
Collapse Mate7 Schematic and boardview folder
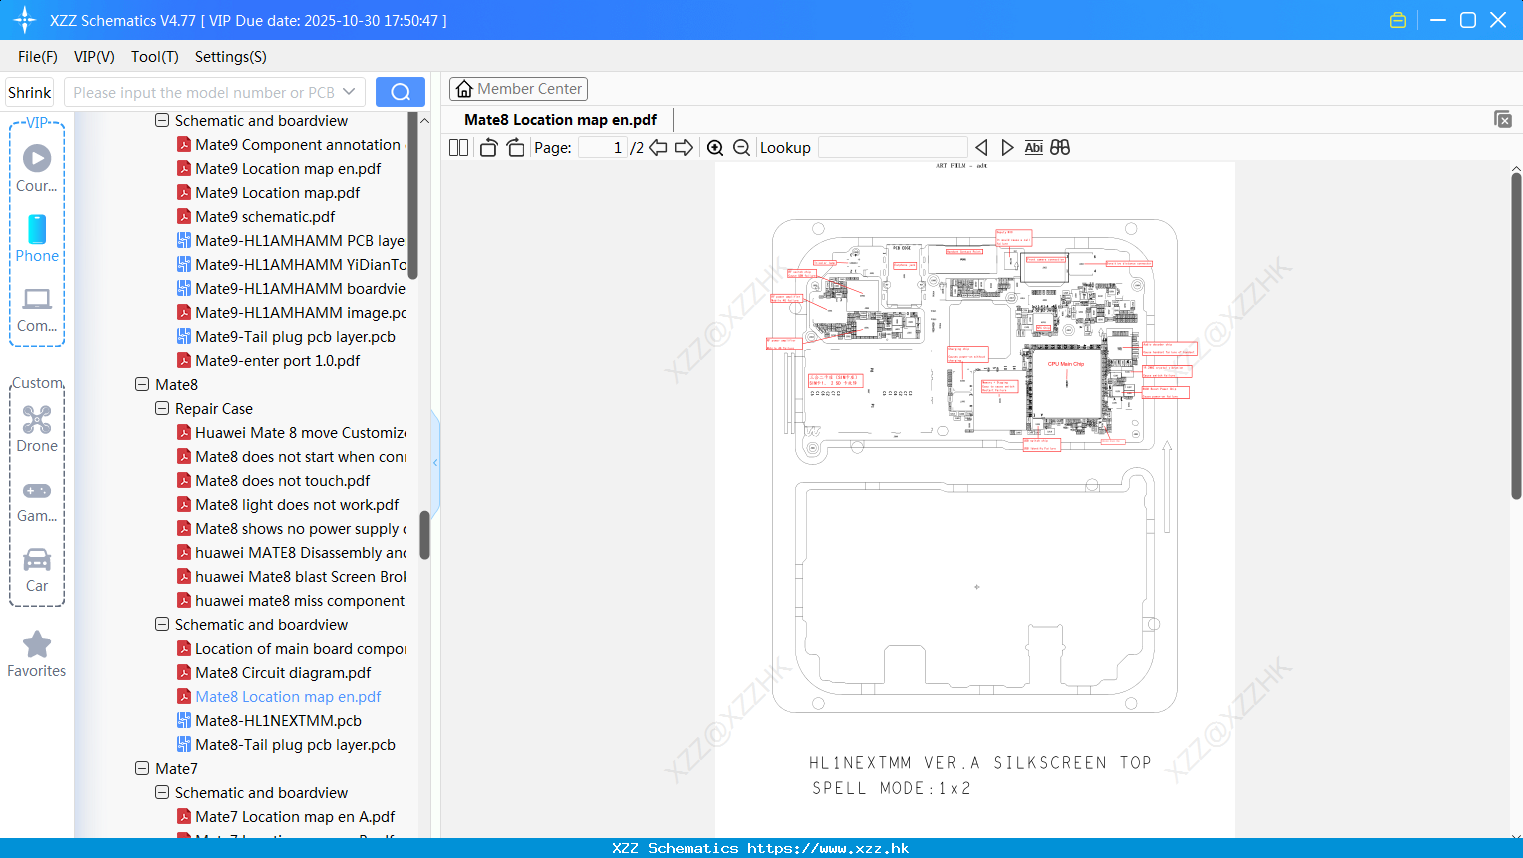(162, 792)
